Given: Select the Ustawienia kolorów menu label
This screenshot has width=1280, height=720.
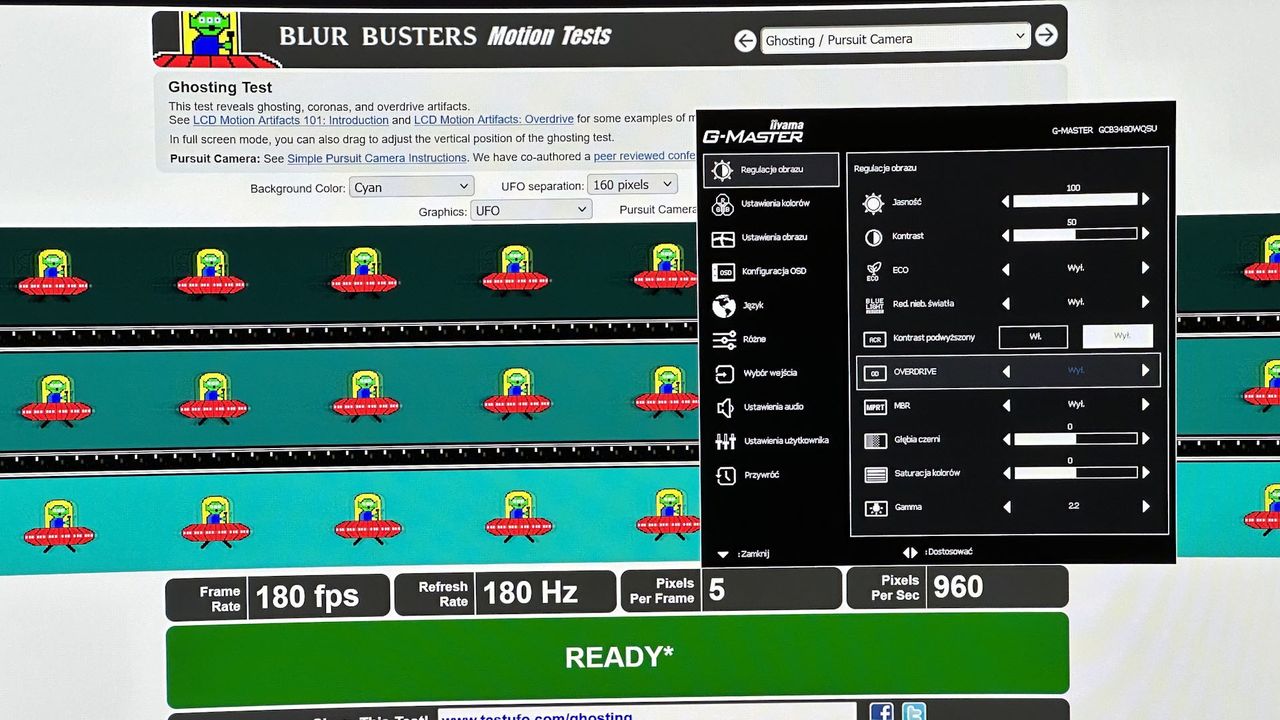Looking at the screenshot, I should (775, 204).
